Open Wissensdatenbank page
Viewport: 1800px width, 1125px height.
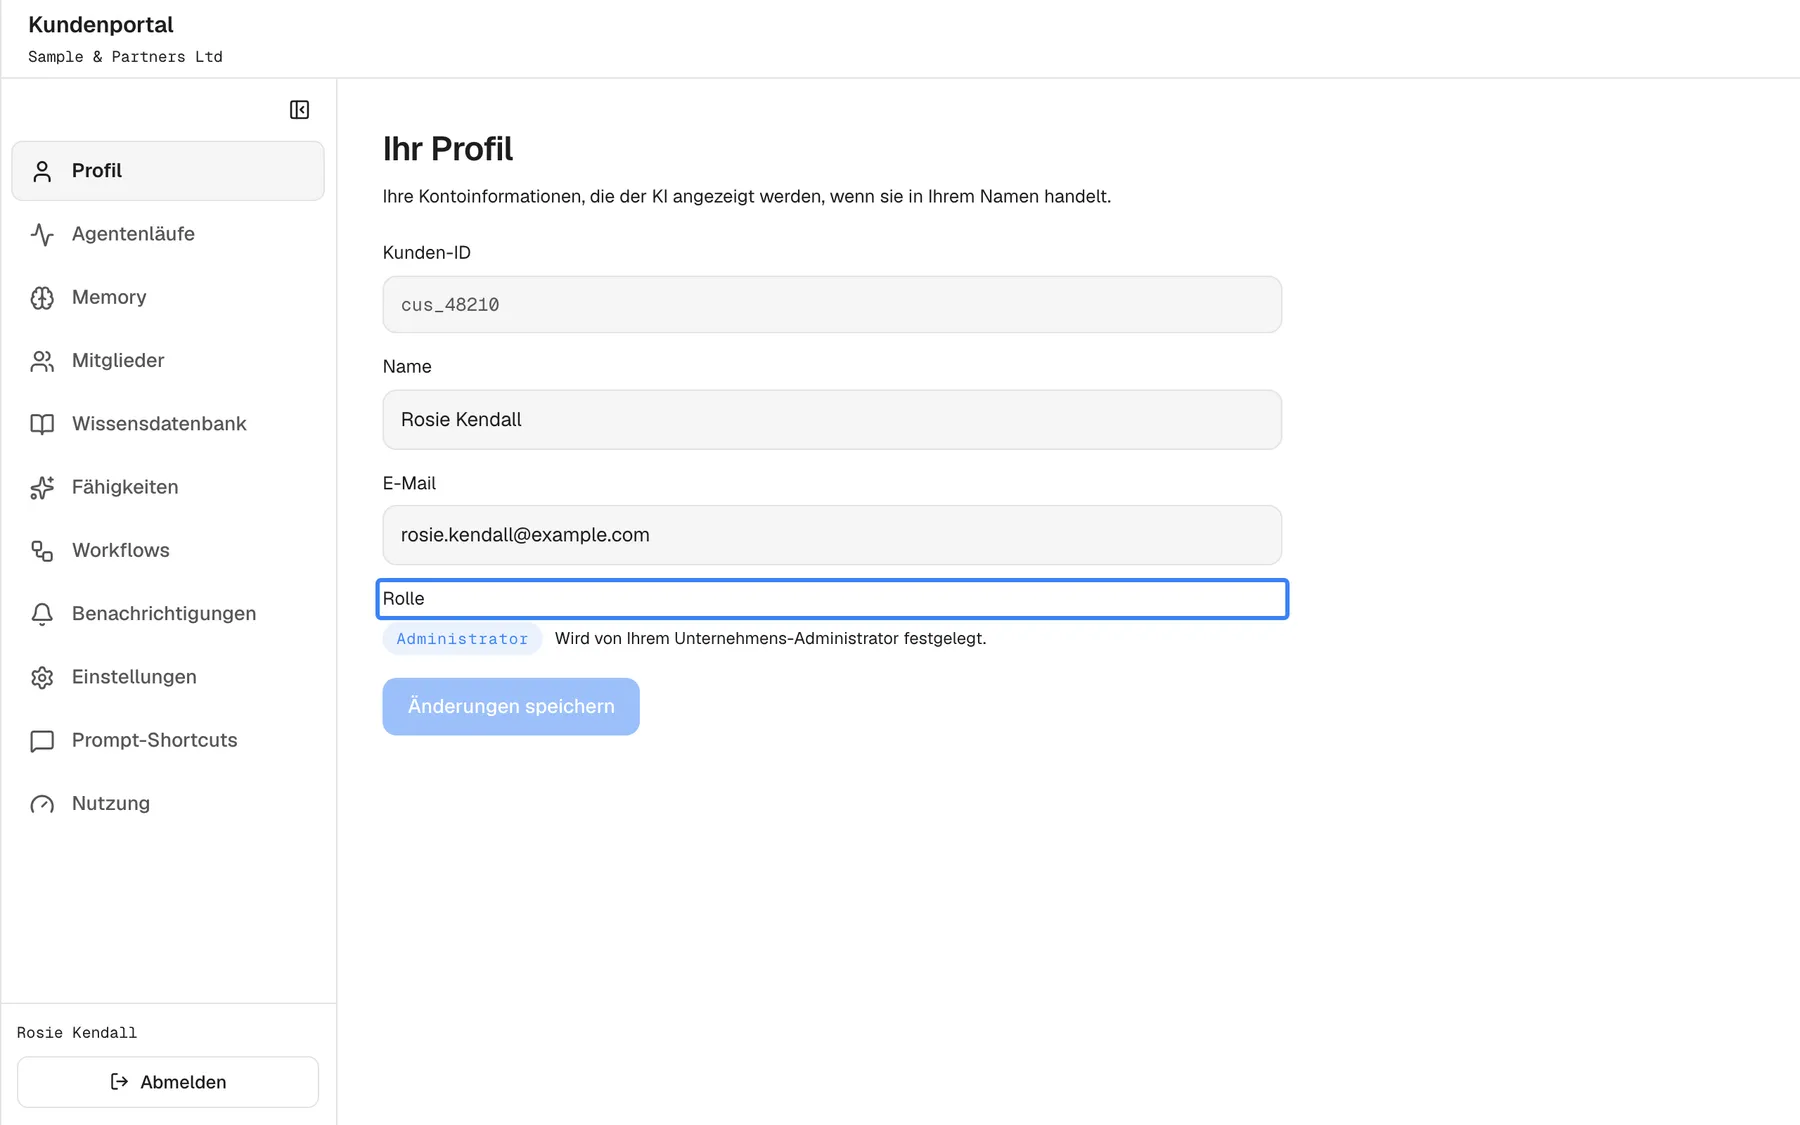click(x=168, y=424)
